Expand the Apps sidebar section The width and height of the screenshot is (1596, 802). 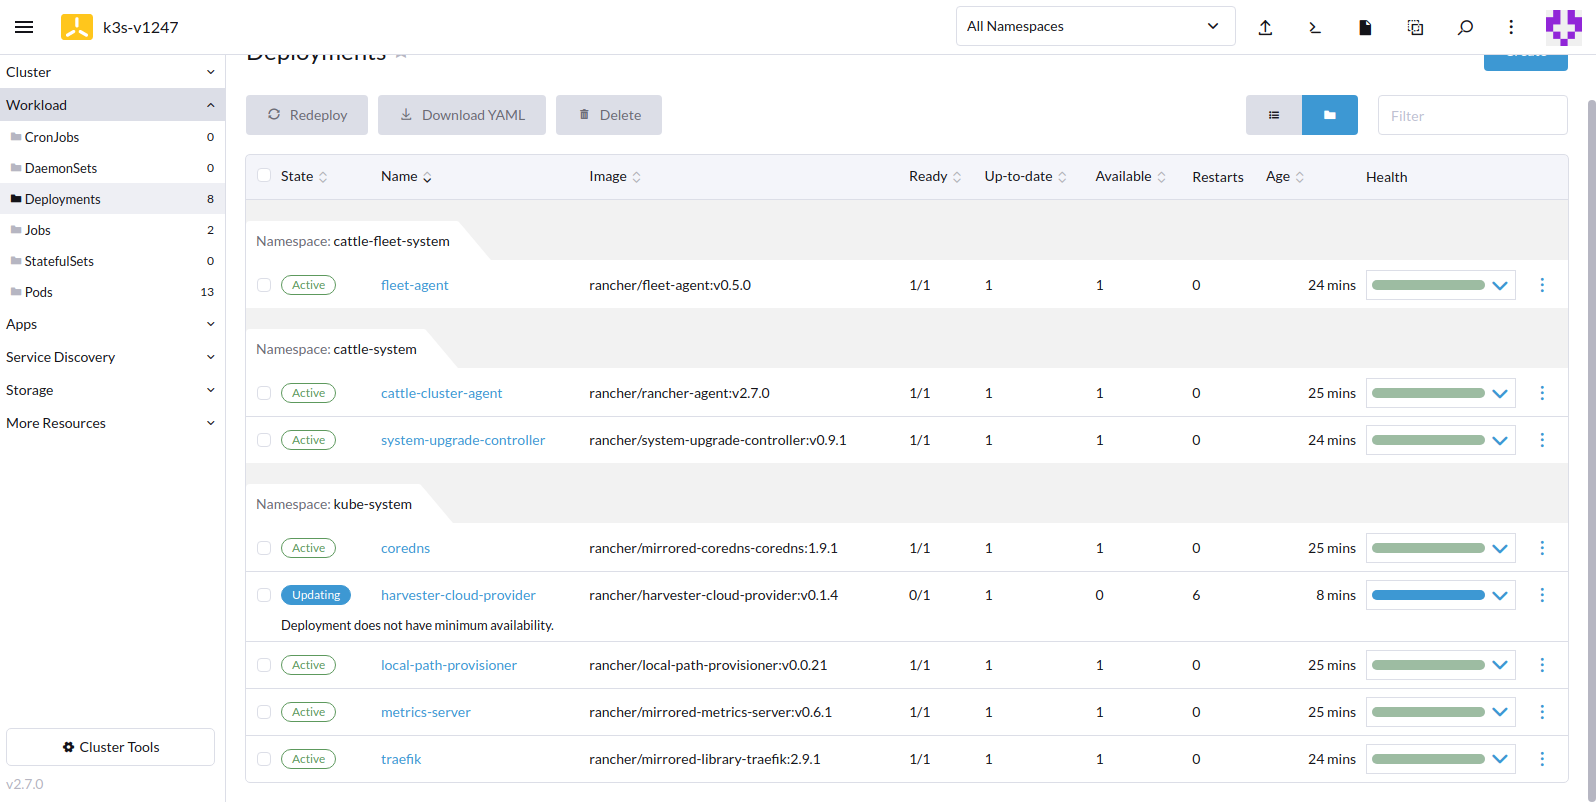click(112, 324)
